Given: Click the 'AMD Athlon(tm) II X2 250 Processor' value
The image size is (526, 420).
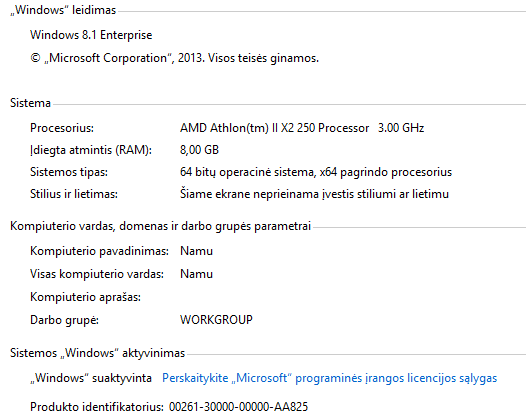Looking at the screenshot, I should [274, 128].
